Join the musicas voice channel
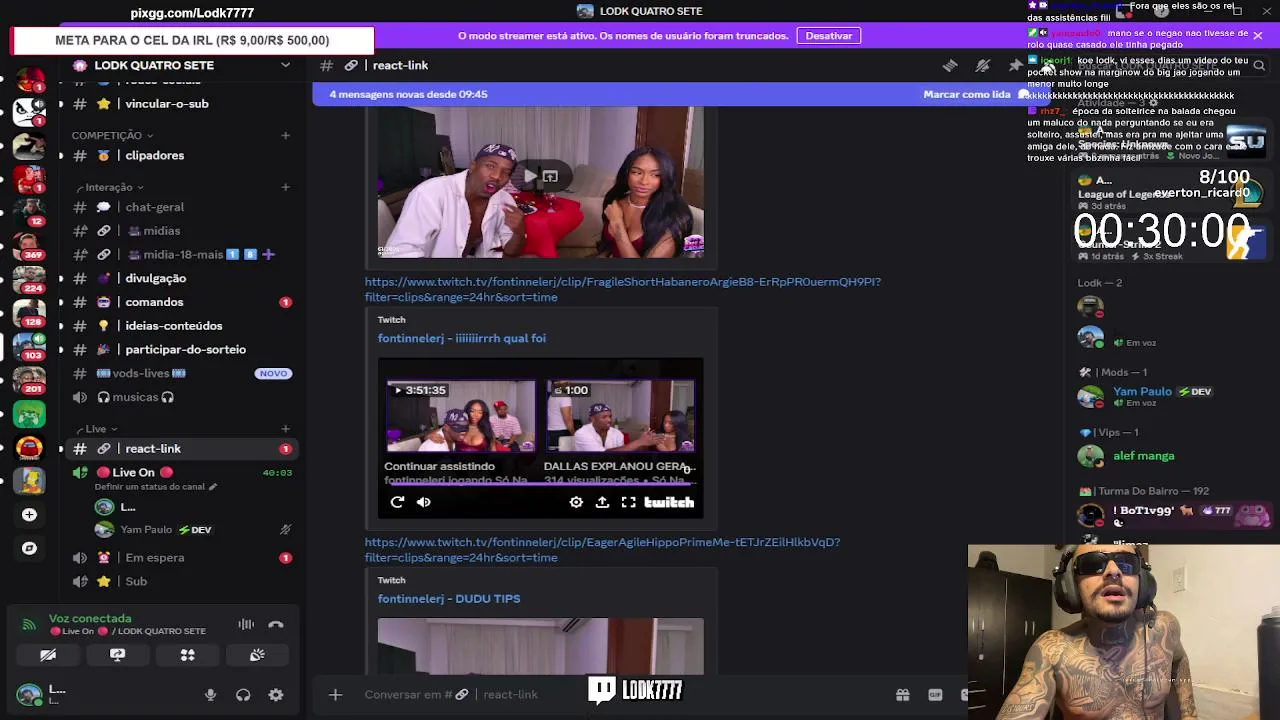 coord(180,397)
